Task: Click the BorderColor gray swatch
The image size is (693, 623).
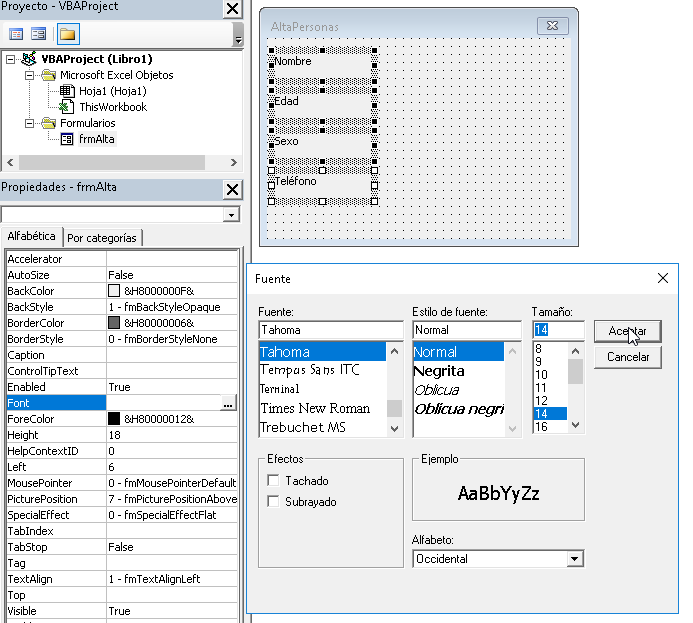Action: [114, 323]
